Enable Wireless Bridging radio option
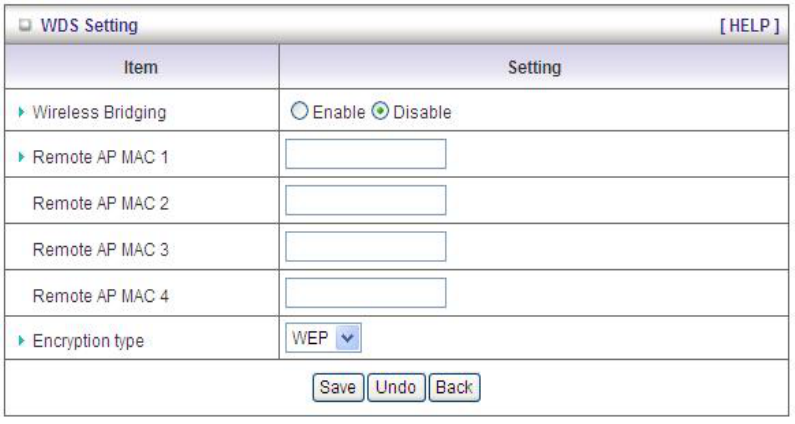The image size is (795, 424). pos(297,113)
